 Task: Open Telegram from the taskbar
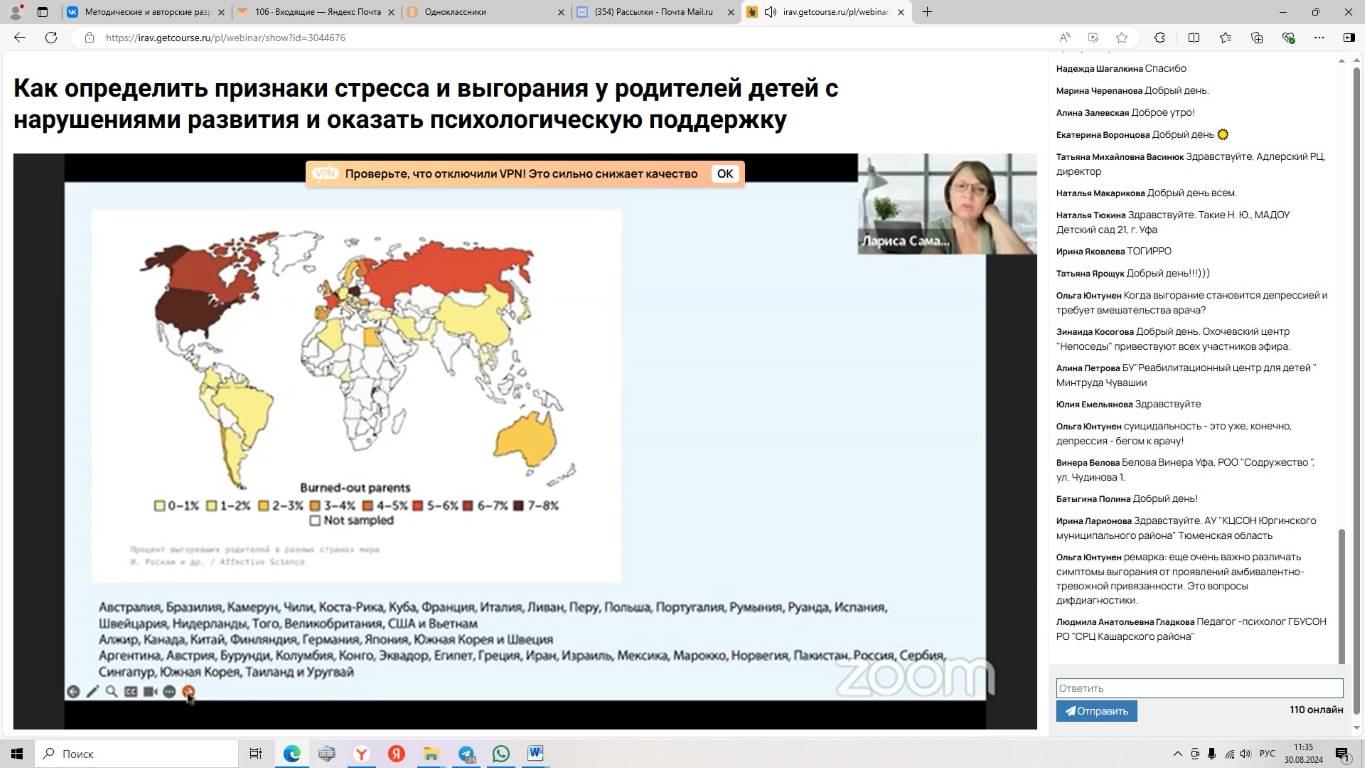467,753
